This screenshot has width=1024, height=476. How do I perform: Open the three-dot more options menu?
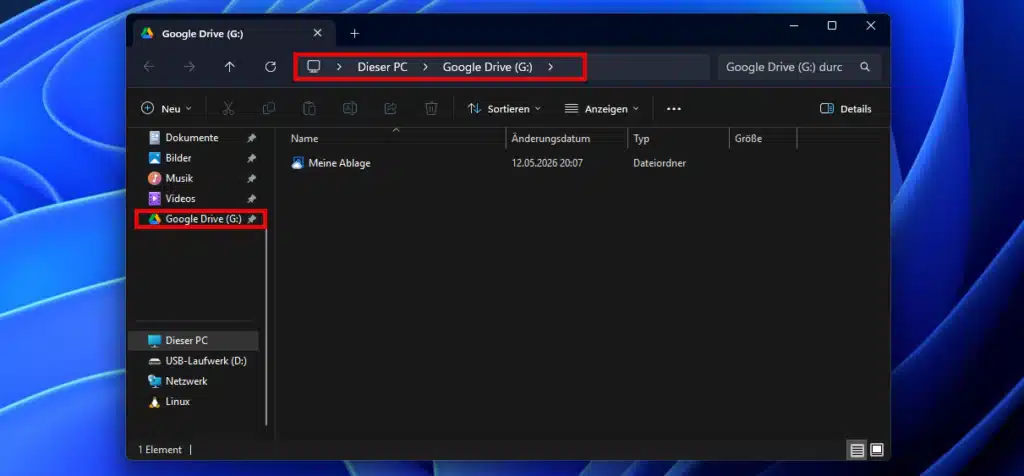(x=674, y=109)
